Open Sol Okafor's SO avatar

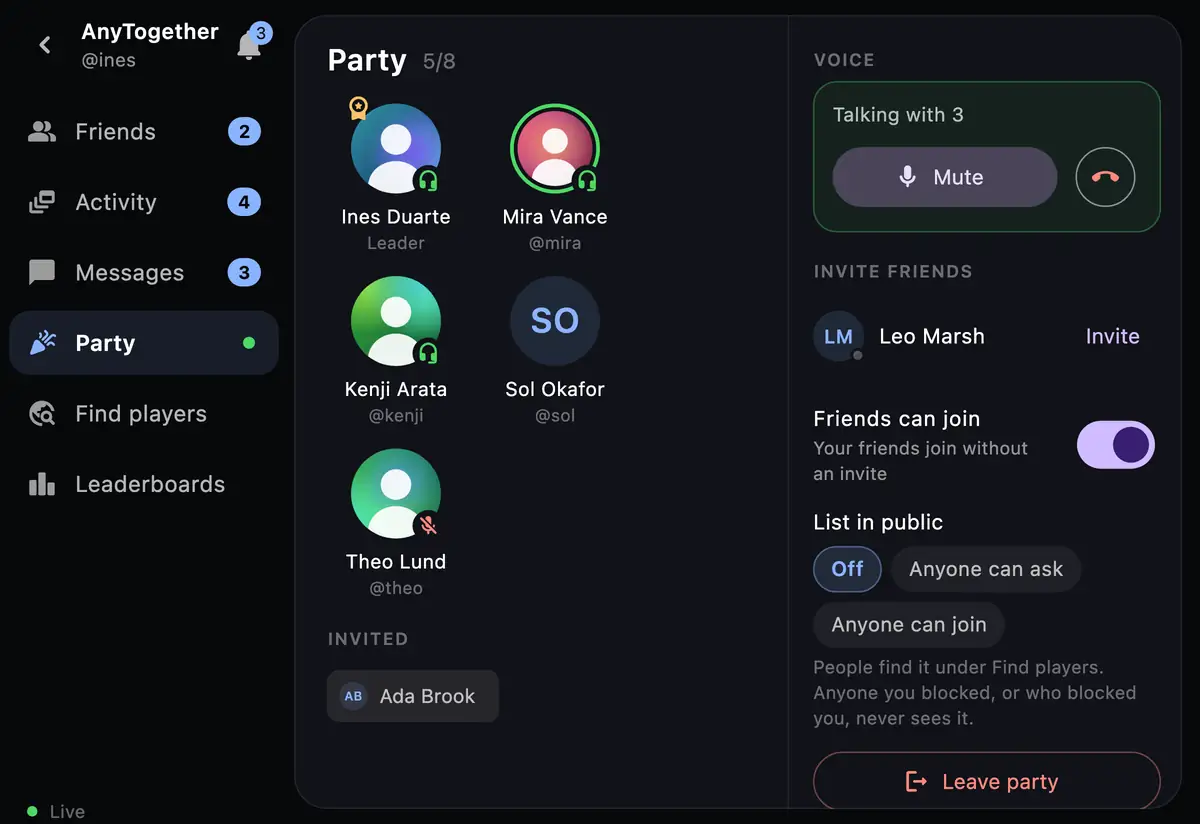[x=555, y=321]
